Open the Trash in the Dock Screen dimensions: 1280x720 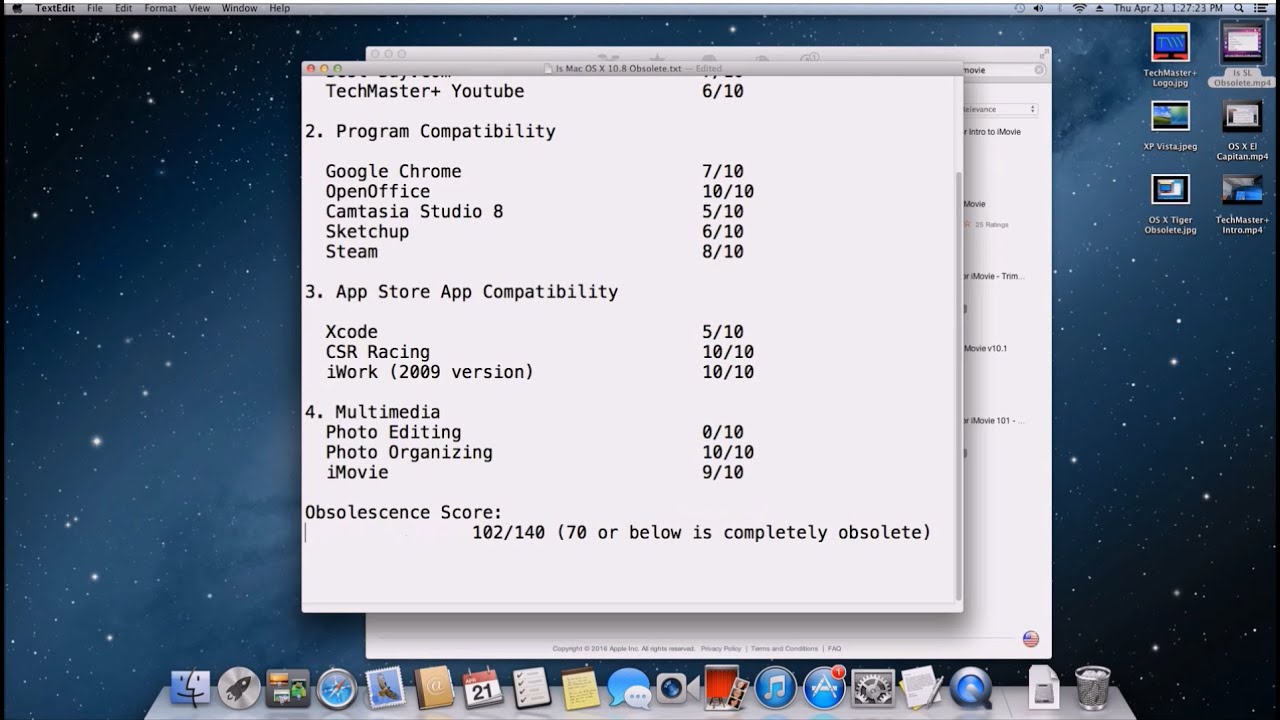(x=1092, y=688)
